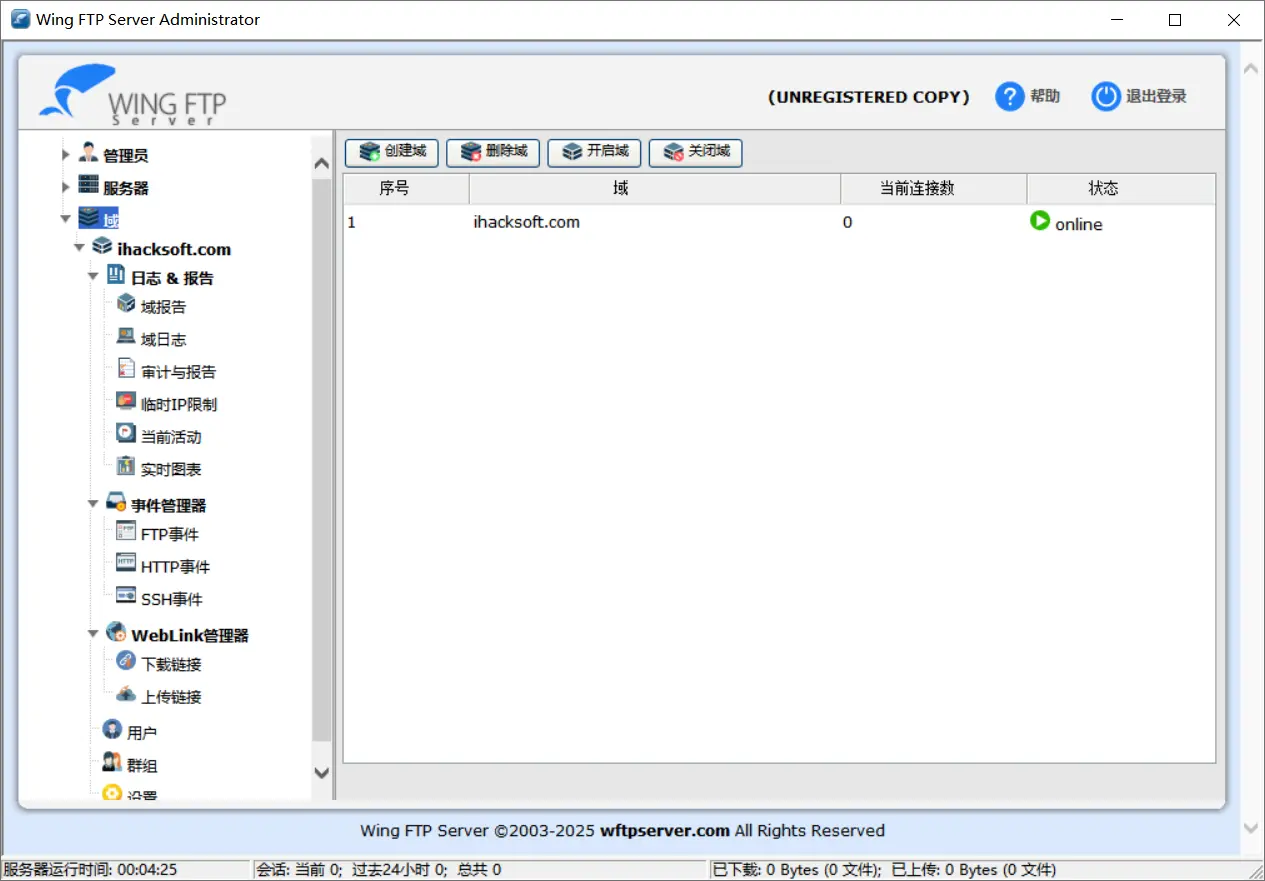Screen dimensions: 1265x881
Task: Click the 域日志 icon
Action: pyautogui.click(x=126, y=337)
